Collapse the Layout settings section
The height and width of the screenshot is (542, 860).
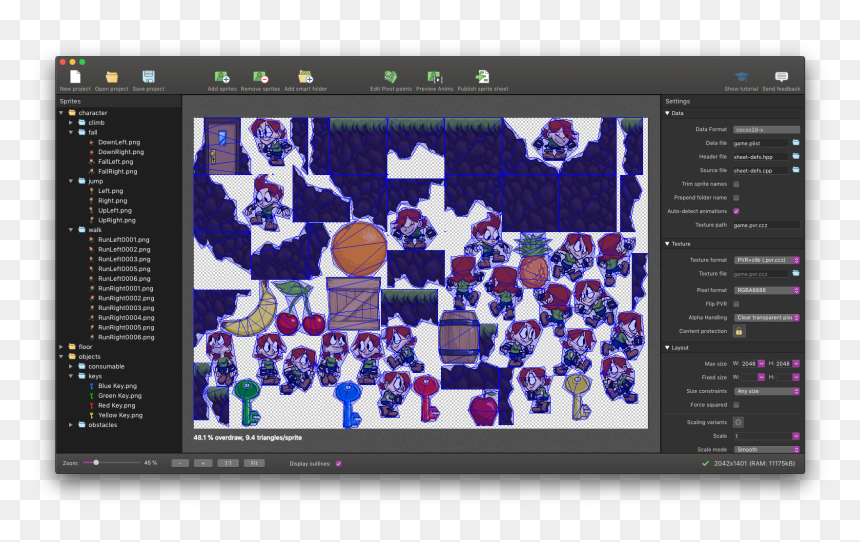tap(667, 348)
